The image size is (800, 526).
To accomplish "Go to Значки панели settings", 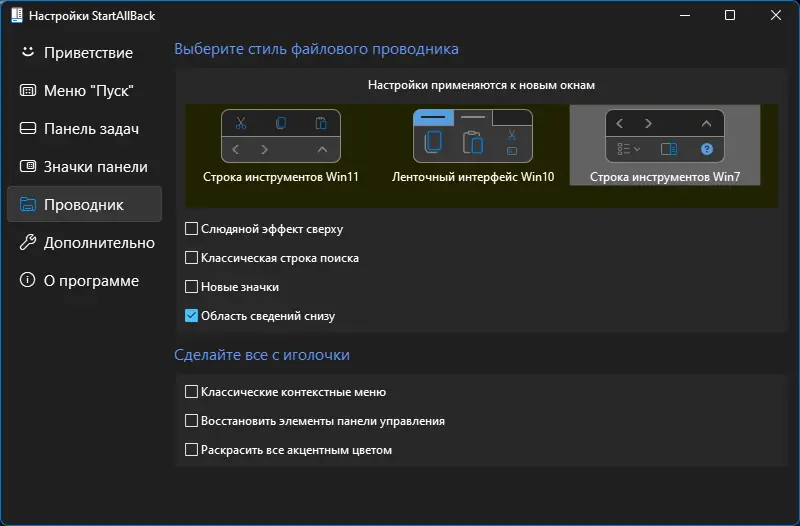I will pyautogui.click(x=84, y=167).
